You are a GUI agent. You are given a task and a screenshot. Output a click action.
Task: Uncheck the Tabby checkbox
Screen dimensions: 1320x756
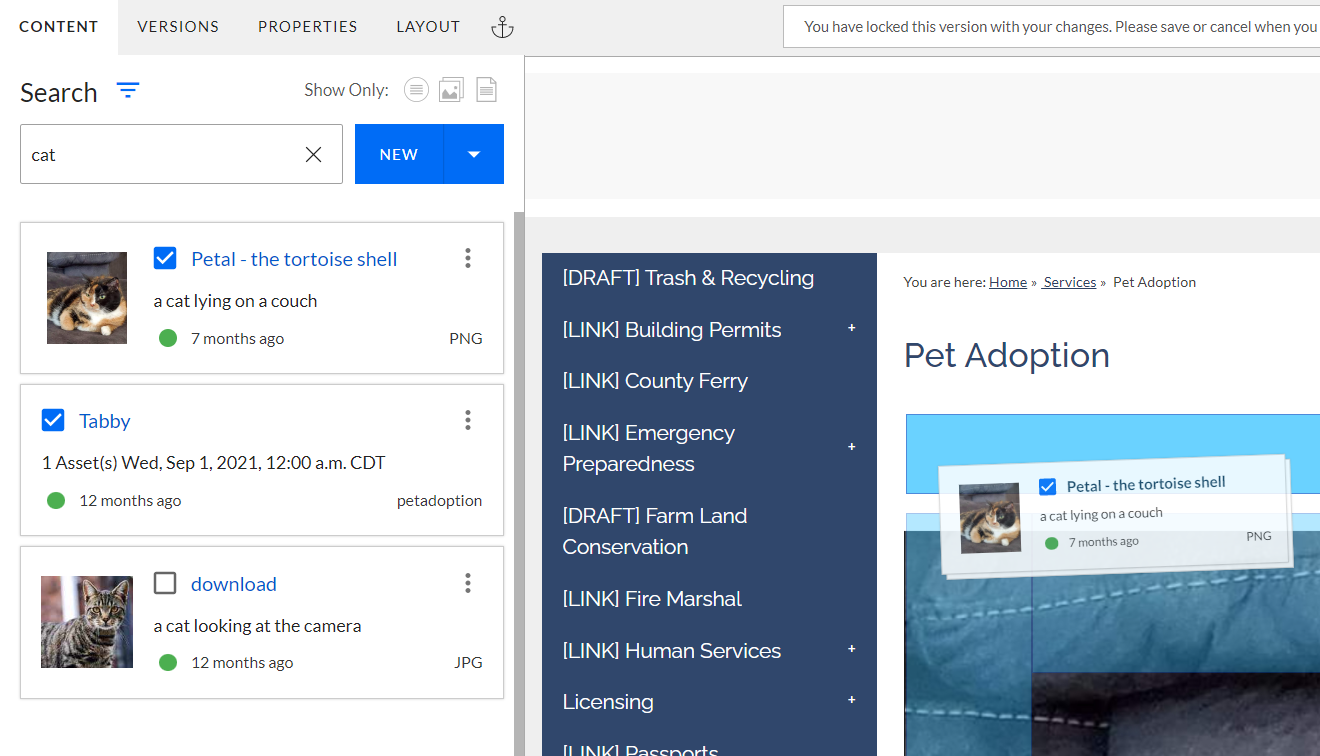tap(53, 420)
